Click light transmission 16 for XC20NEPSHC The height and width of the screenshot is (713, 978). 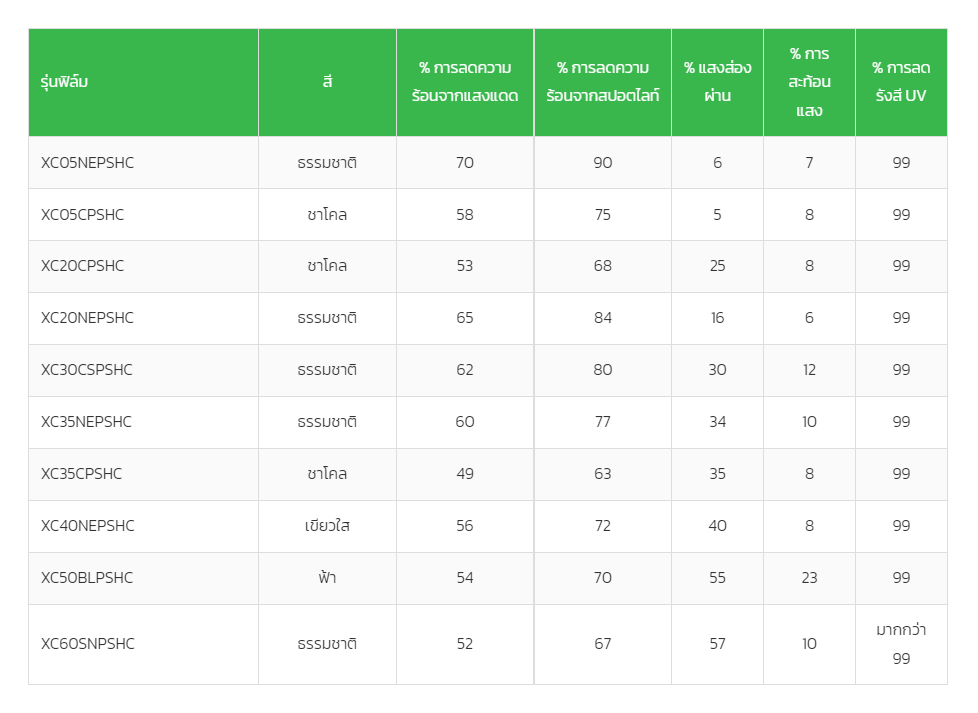point(717,318)
